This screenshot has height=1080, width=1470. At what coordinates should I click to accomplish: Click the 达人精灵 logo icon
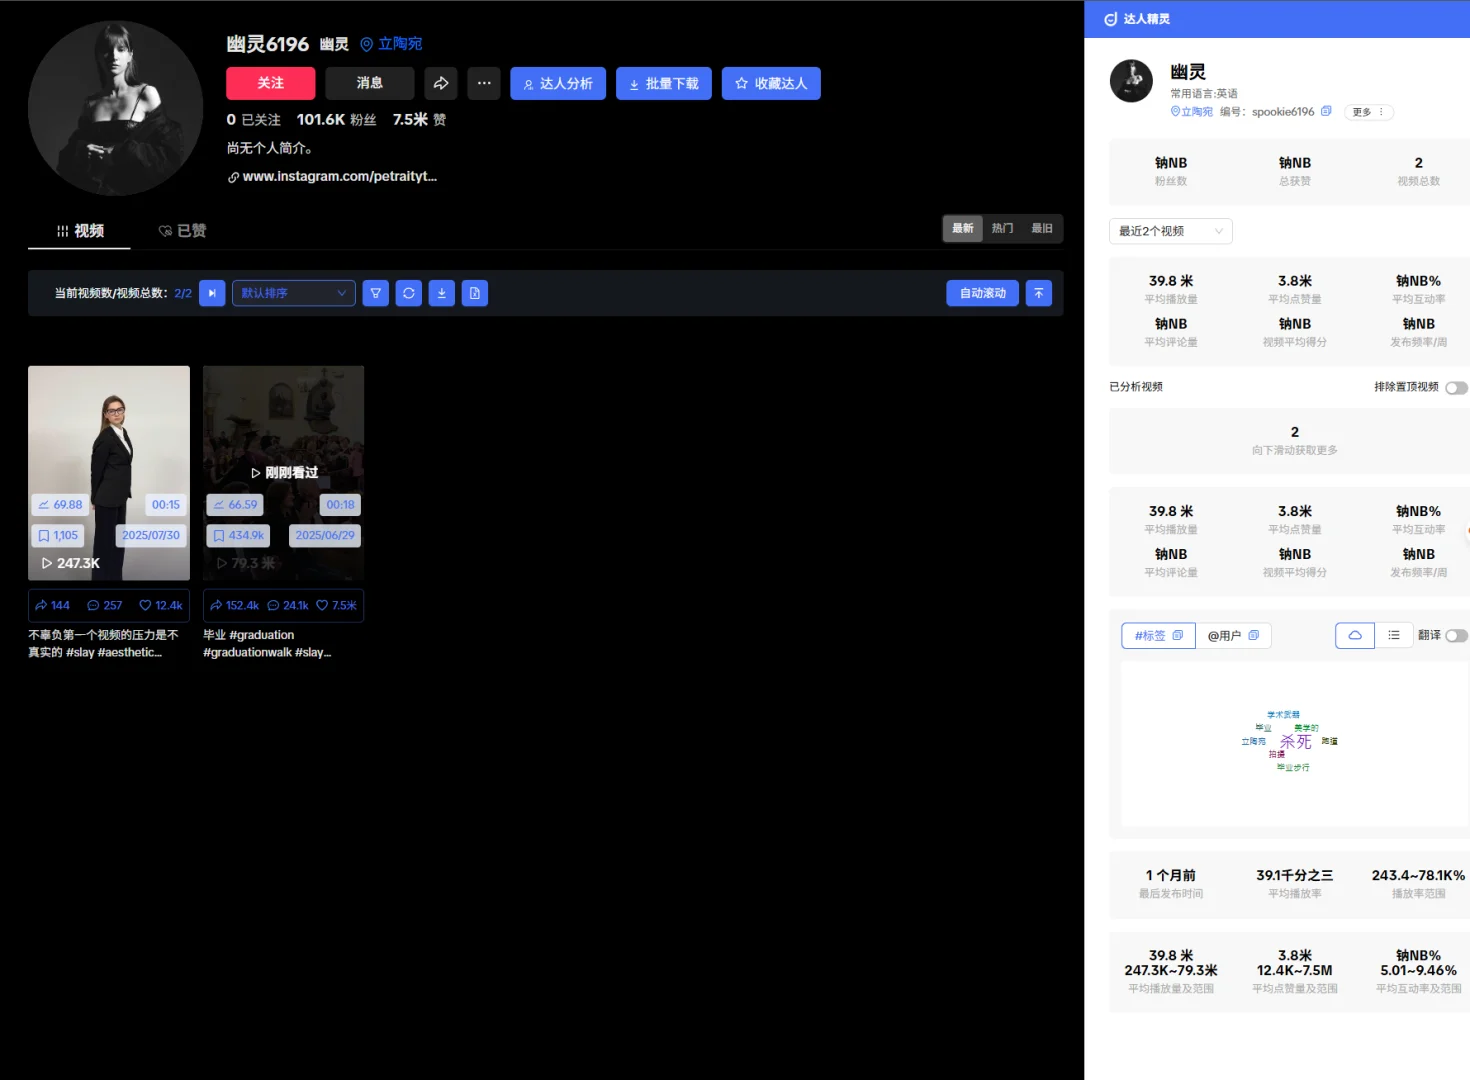pyautogui.click(x=1110, y=19)
